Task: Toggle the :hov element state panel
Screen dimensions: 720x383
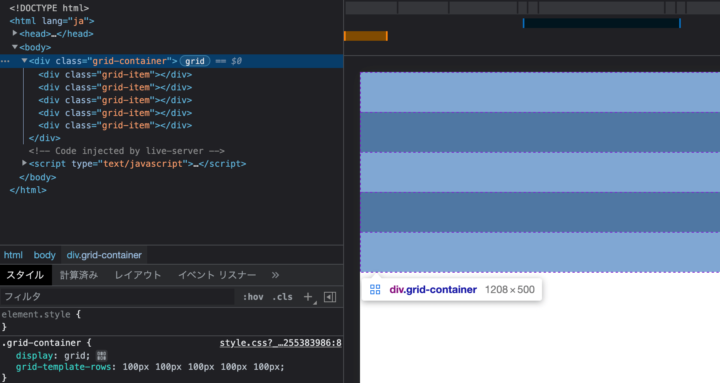Action: (253, 297)
